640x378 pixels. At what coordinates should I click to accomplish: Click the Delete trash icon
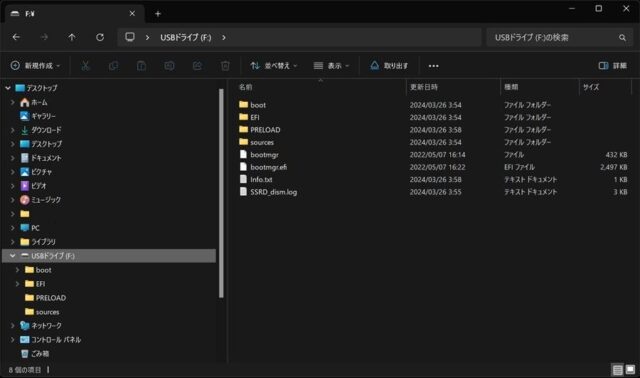pyautogui.click(x=225, y=66)
